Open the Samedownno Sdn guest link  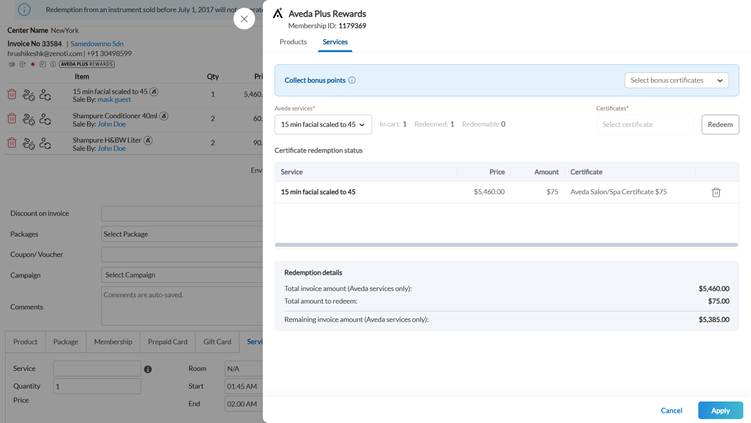point(97,43)
